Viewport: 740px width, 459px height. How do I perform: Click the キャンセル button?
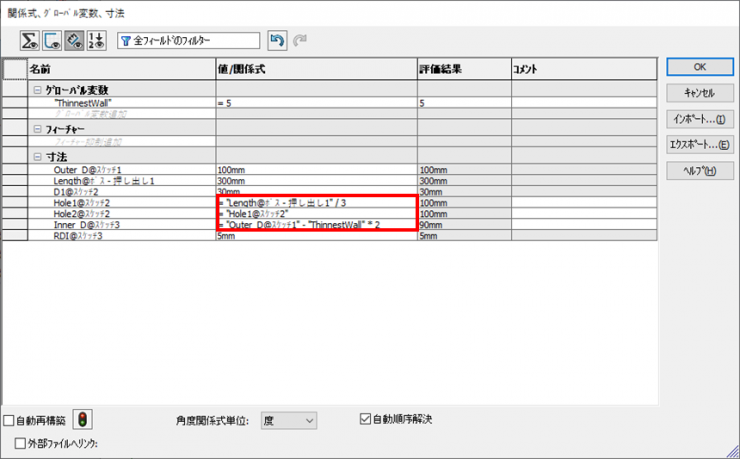coord(699,93)
